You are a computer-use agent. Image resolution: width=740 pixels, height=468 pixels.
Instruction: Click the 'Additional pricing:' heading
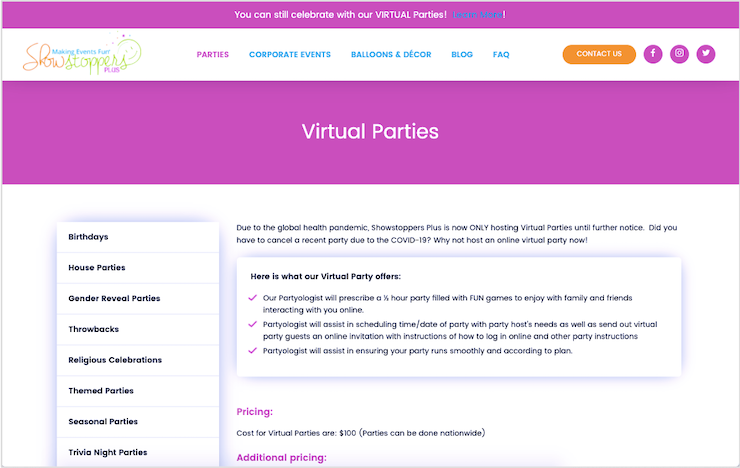tap(281, 458)
